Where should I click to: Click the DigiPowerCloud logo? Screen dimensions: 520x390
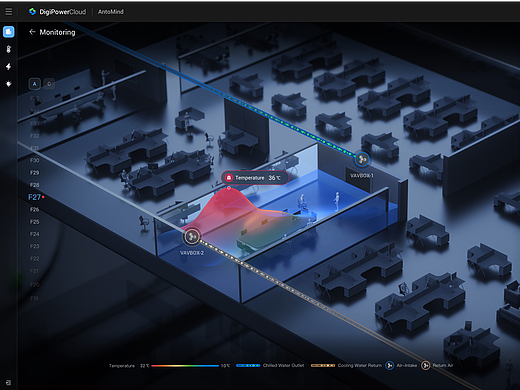coord(57,12)
